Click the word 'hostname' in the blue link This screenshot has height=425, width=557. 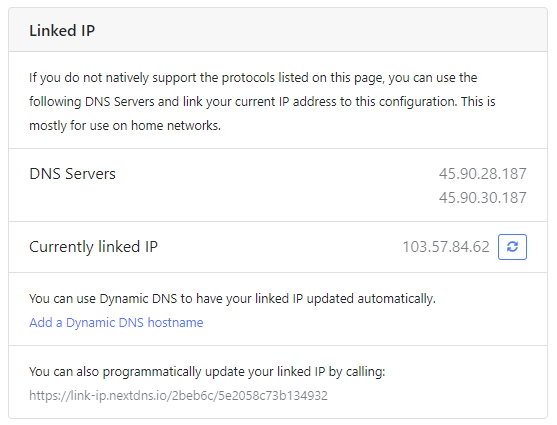tap(175, 323)
